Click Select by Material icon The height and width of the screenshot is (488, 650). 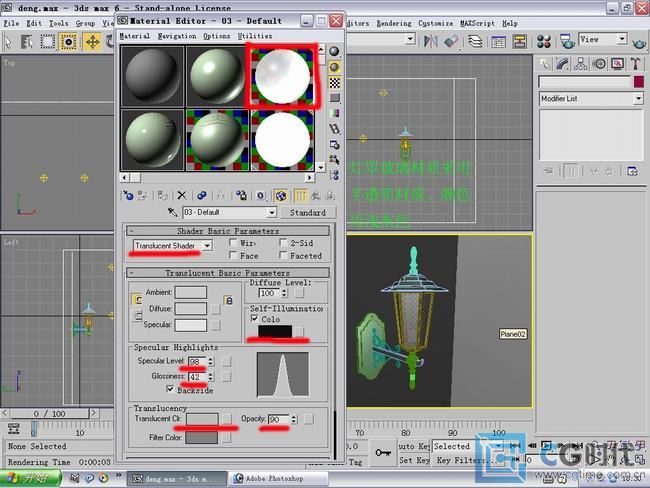point(335,160)
